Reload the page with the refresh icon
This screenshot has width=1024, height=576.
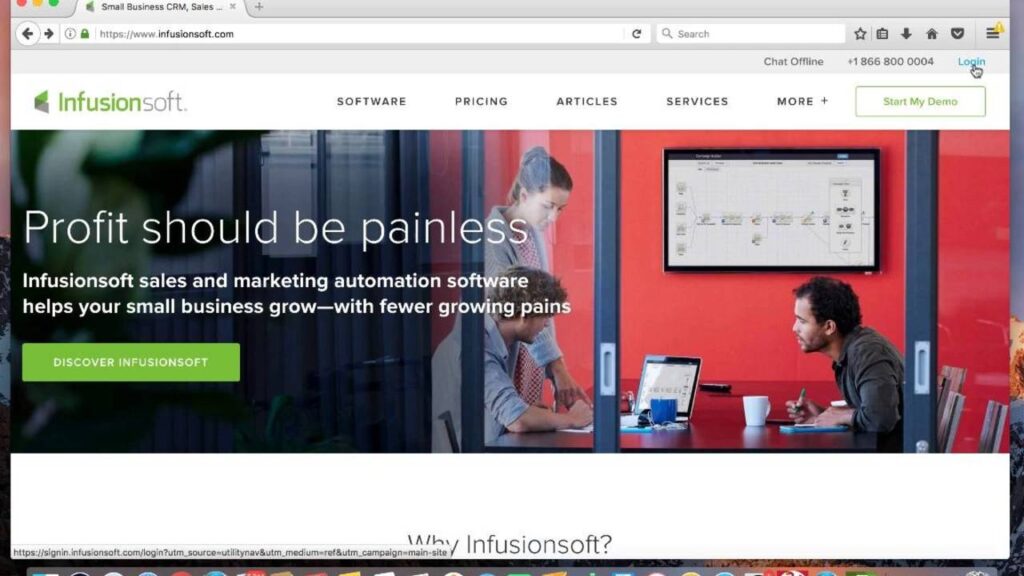(x=637, y=34)
